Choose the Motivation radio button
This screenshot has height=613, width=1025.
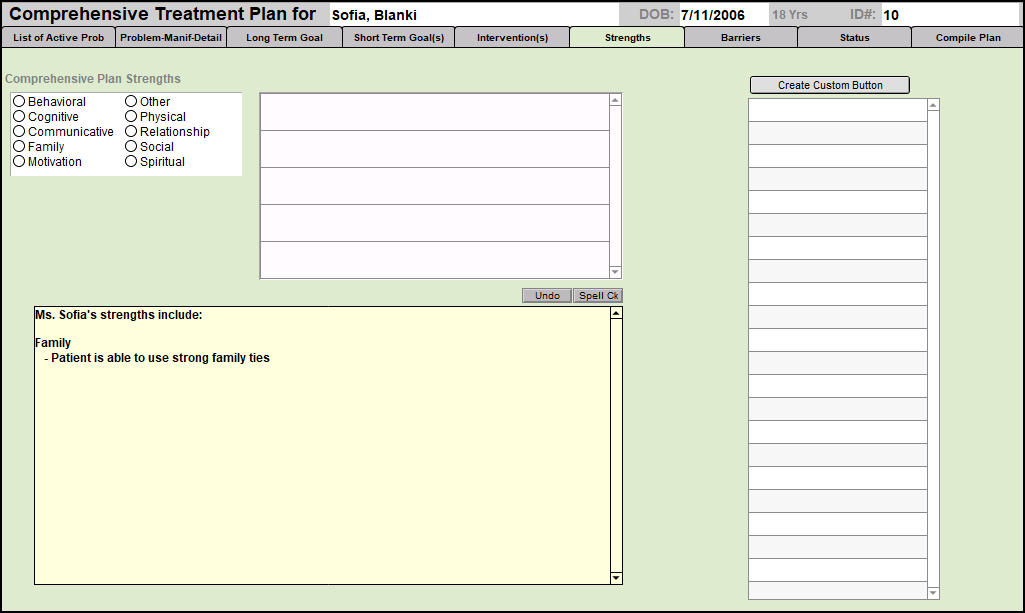pyautogui.click(x=19, y=162)
